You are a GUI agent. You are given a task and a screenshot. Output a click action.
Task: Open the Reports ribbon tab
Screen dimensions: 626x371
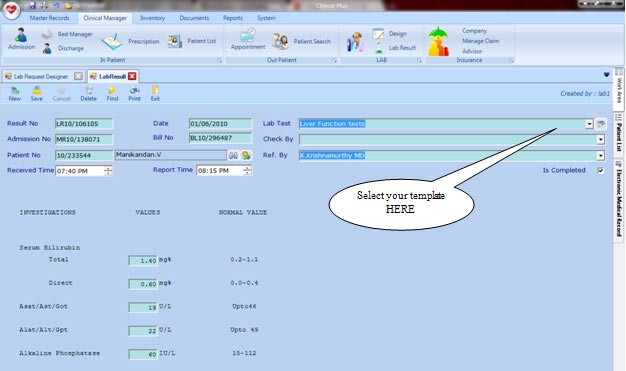coord(233,18)
